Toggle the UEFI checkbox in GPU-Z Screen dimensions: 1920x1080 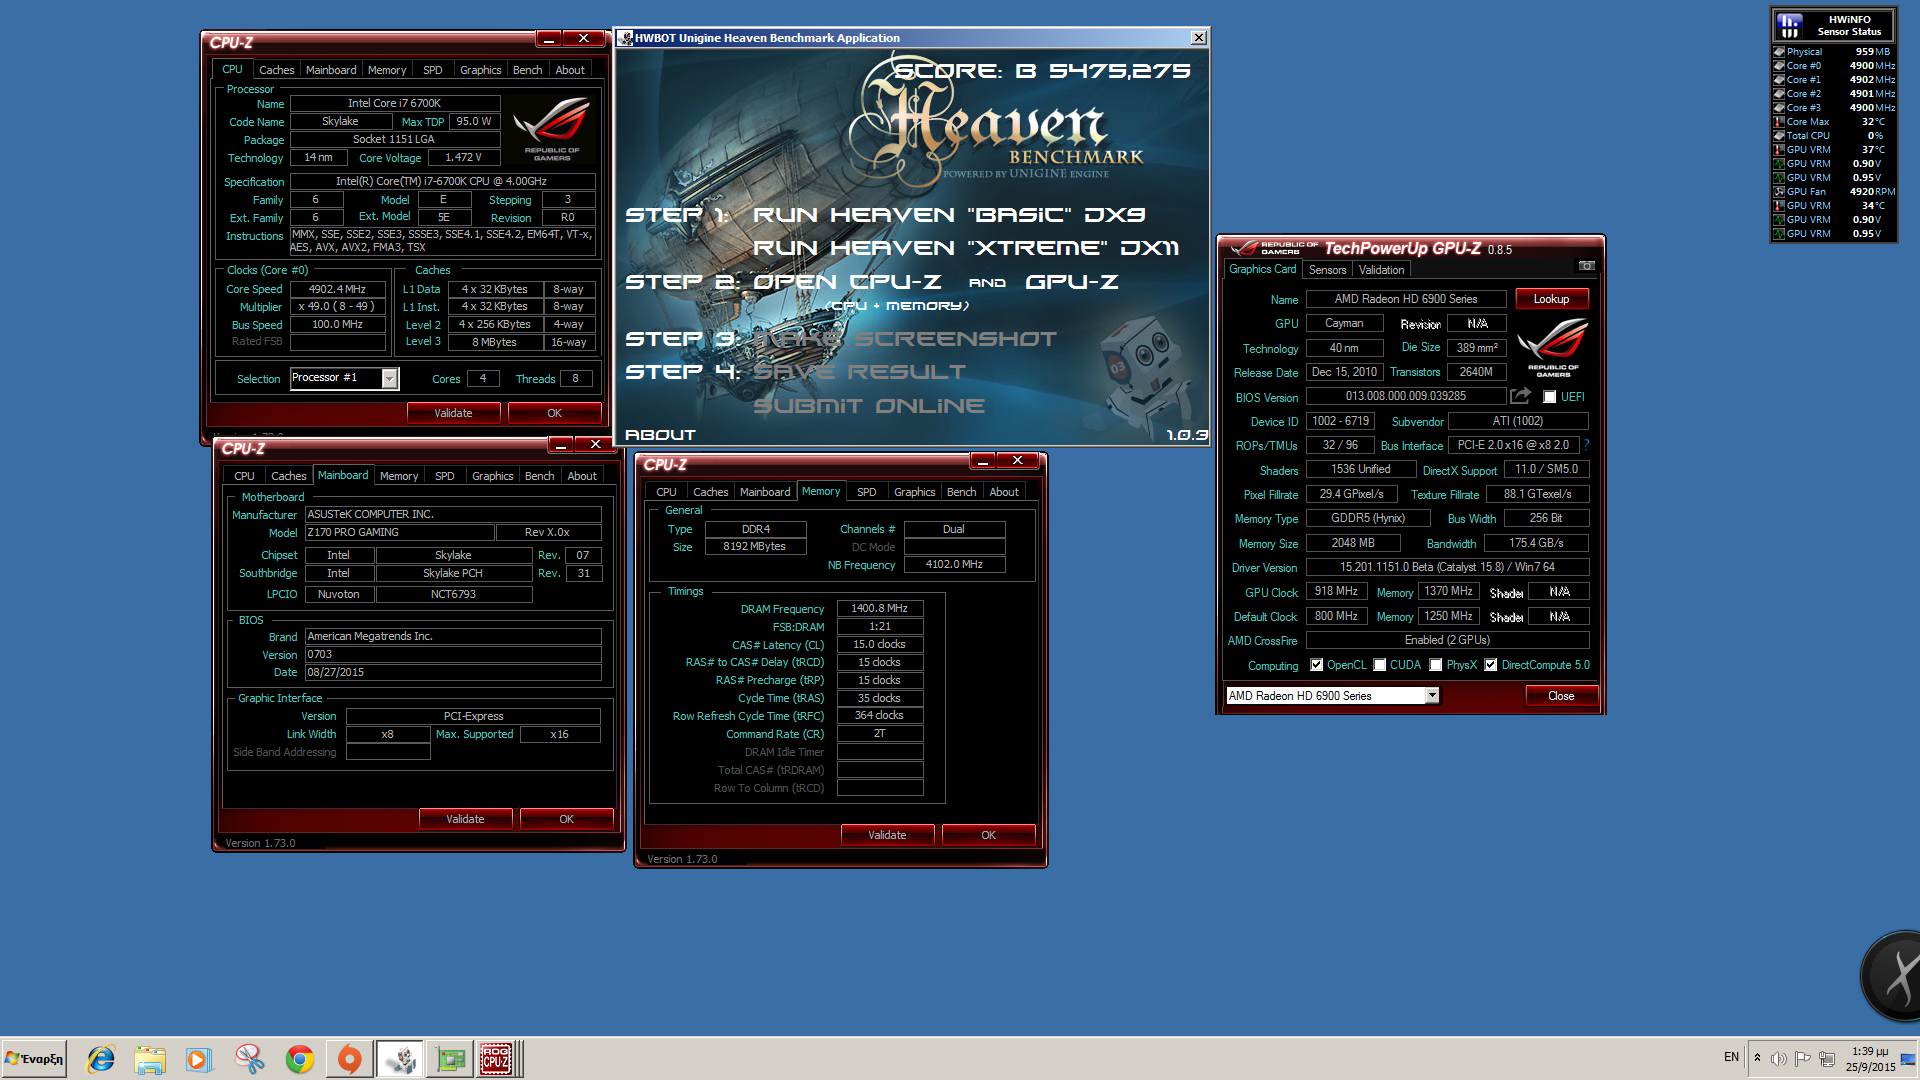click(x=1549, y=397)
